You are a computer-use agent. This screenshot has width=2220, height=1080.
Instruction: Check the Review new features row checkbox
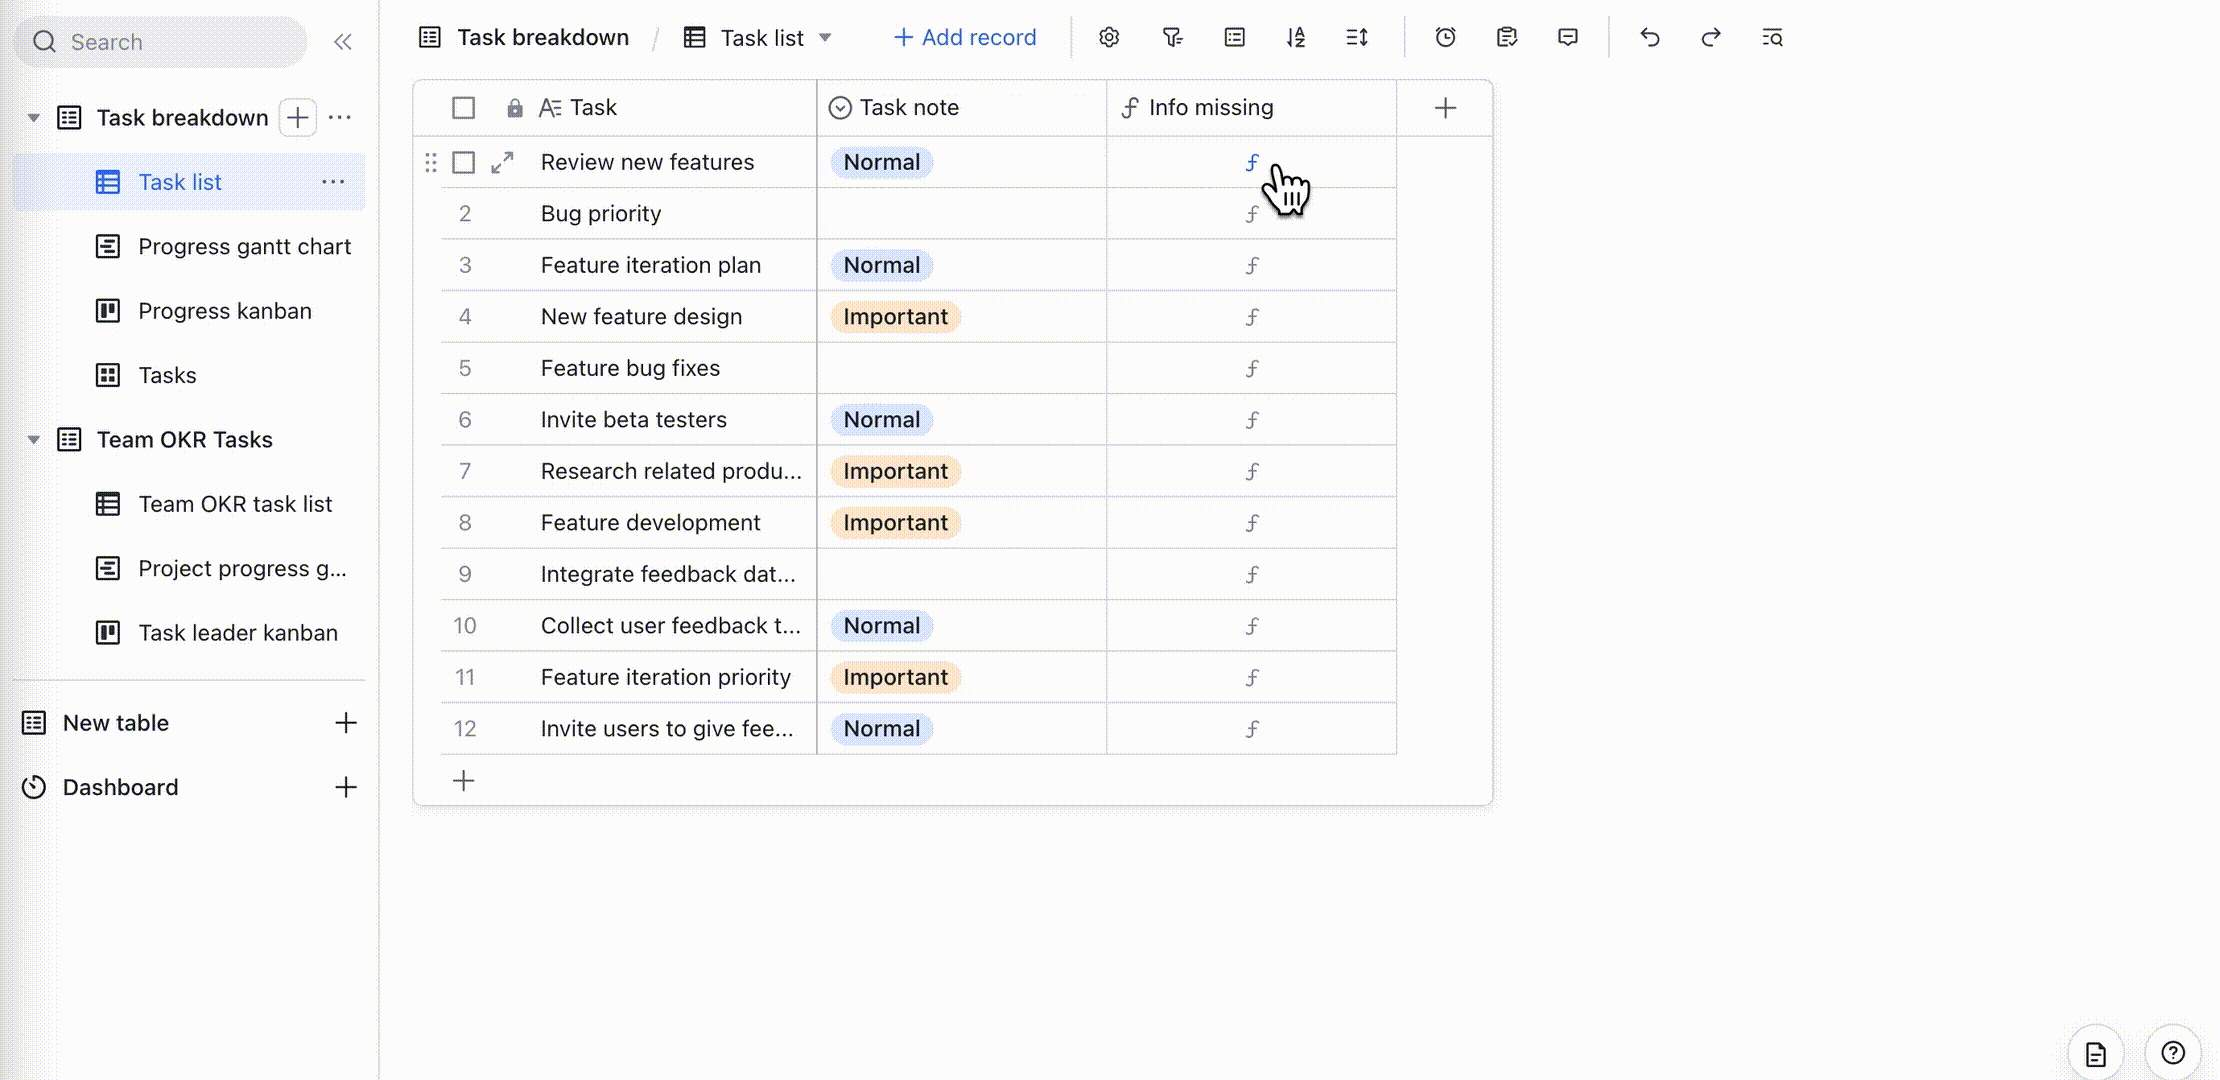(463, 163)
